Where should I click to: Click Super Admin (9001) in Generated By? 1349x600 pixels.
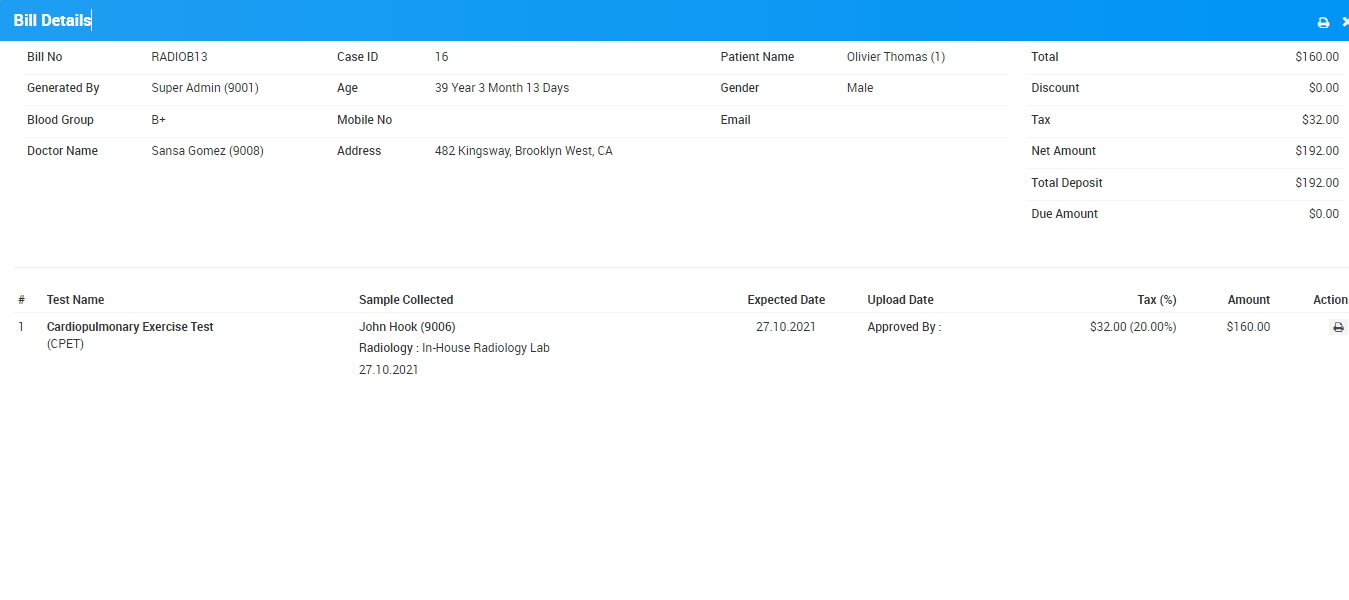(205, 88)
